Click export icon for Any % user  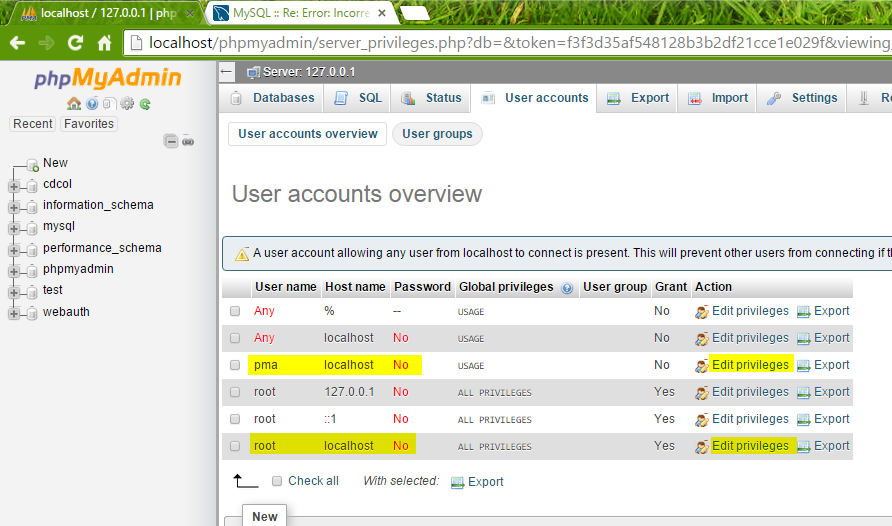point(803,312)
